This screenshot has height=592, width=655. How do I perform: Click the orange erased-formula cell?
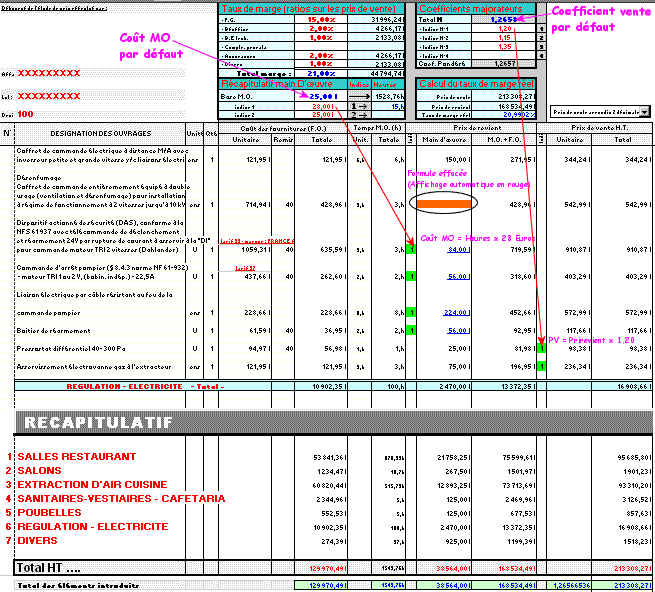click(443, 203)
